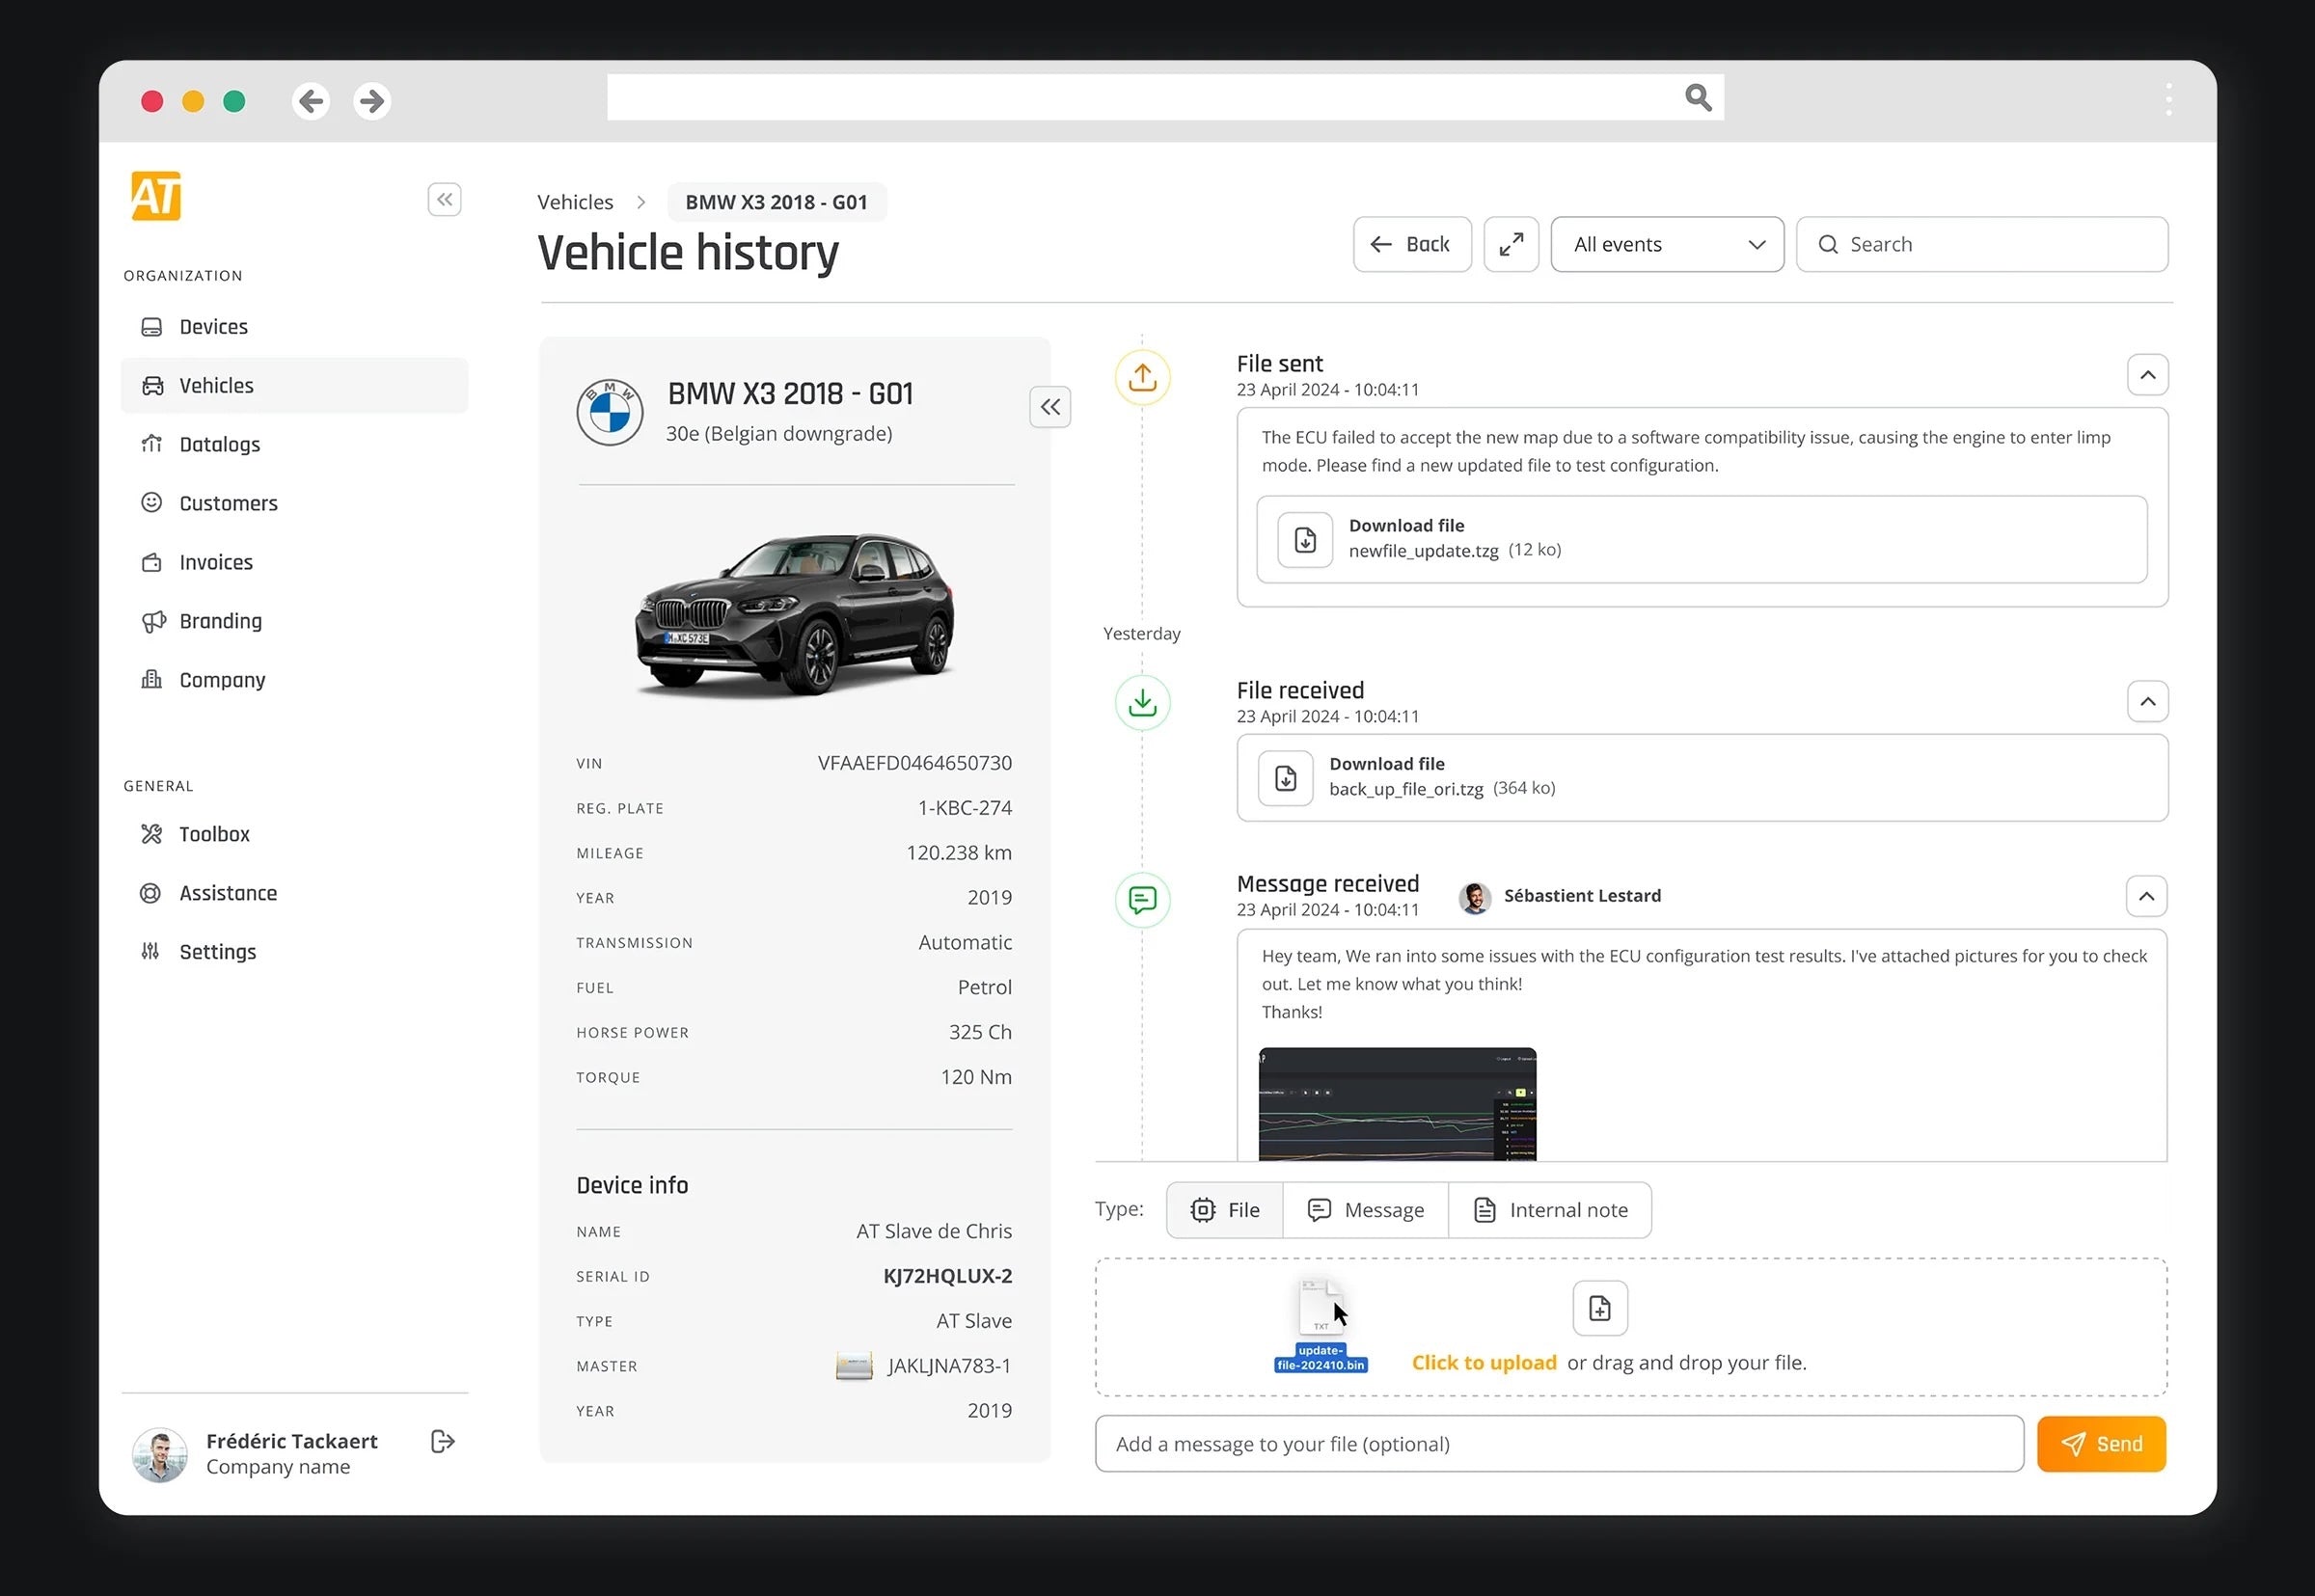Image resolution: width=2315 pixels, height=1596 pixels.
Task: Click the BMW brand logo
Action: click(610, 412)
